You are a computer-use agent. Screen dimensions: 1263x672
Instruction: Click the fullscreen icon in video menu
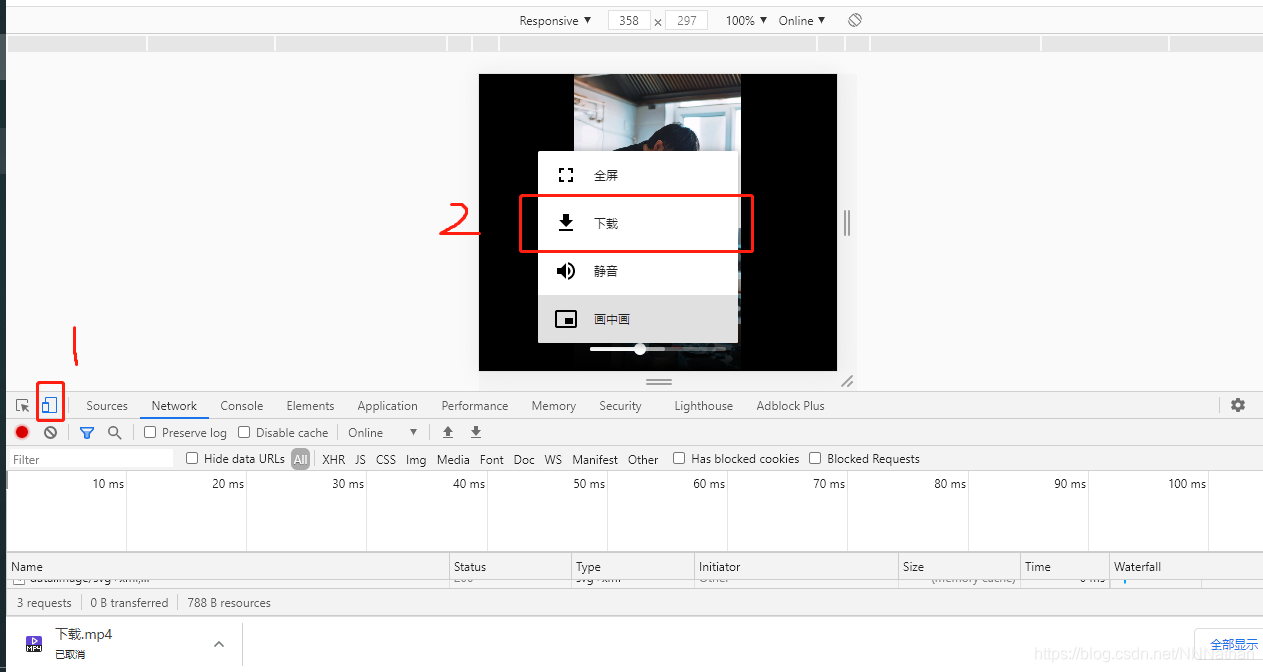(566, 175)
